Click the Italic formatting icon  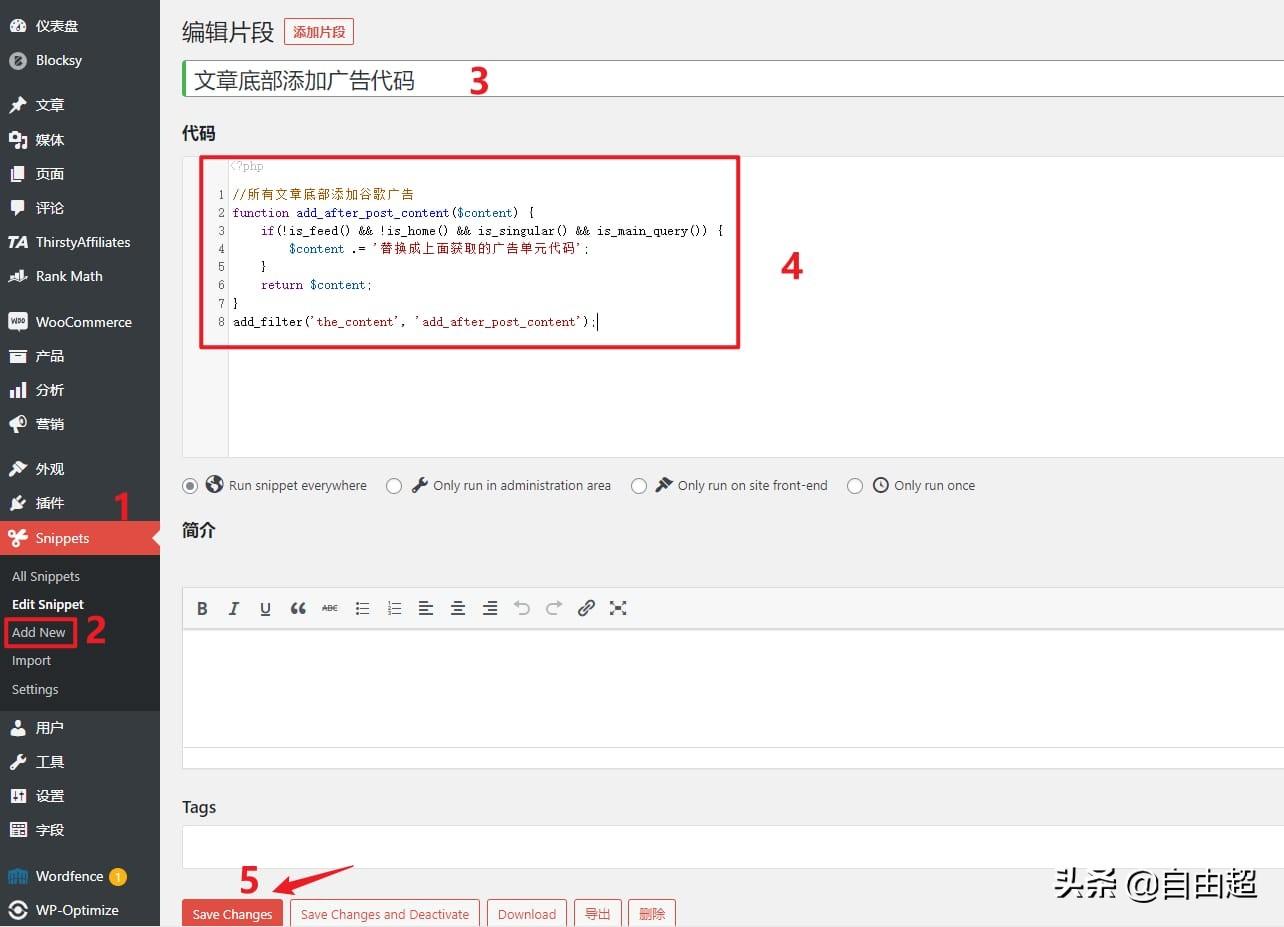point(234,608)
